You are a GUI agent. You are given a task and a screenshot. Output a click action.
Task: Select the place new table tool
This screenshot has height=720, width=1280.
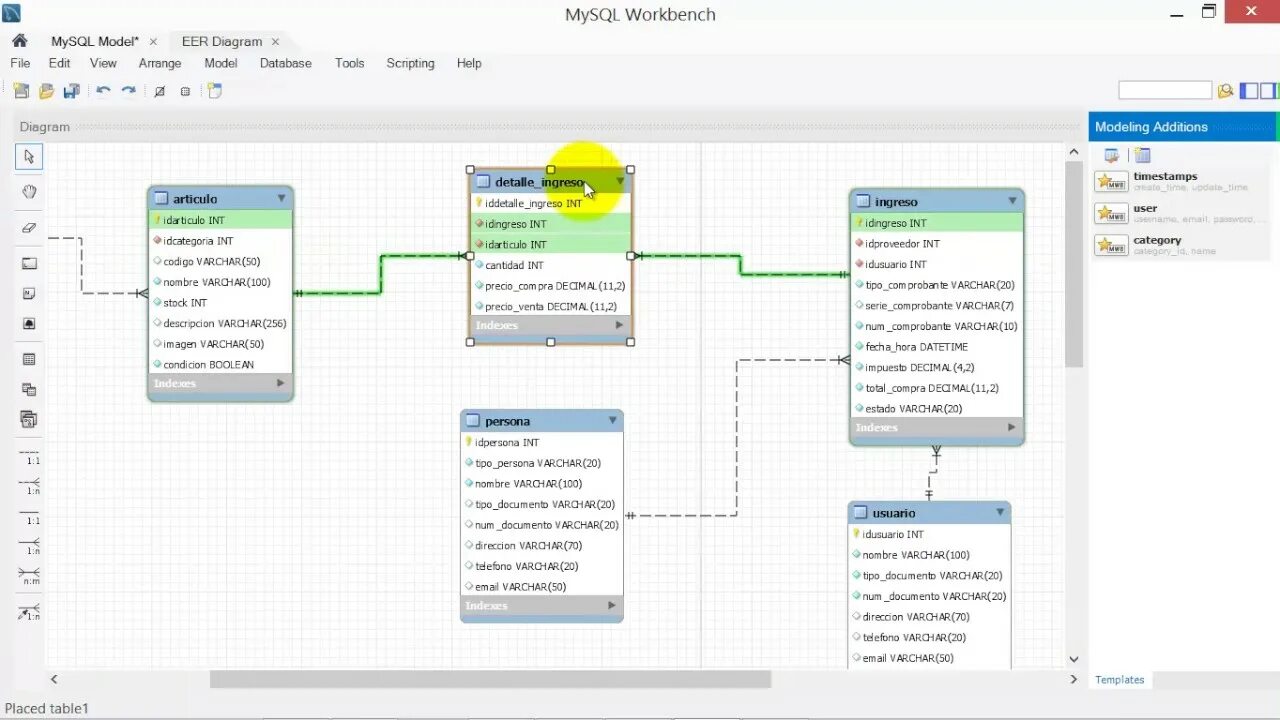(29, 359)
